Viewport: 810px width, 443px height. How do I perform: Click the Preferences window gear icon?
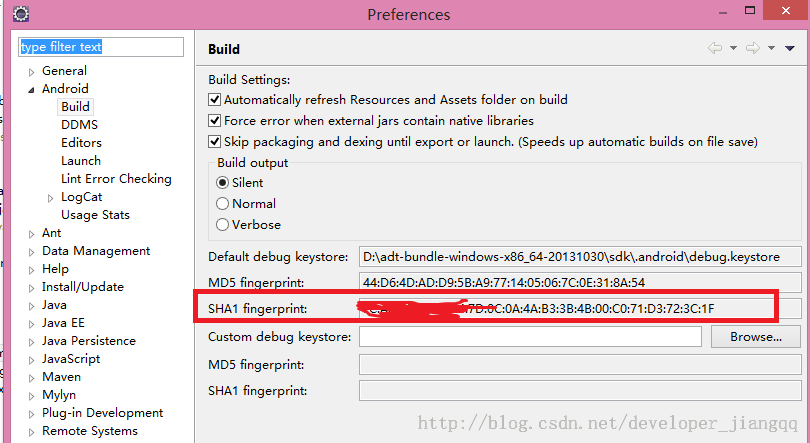click(x=20, y=14)
